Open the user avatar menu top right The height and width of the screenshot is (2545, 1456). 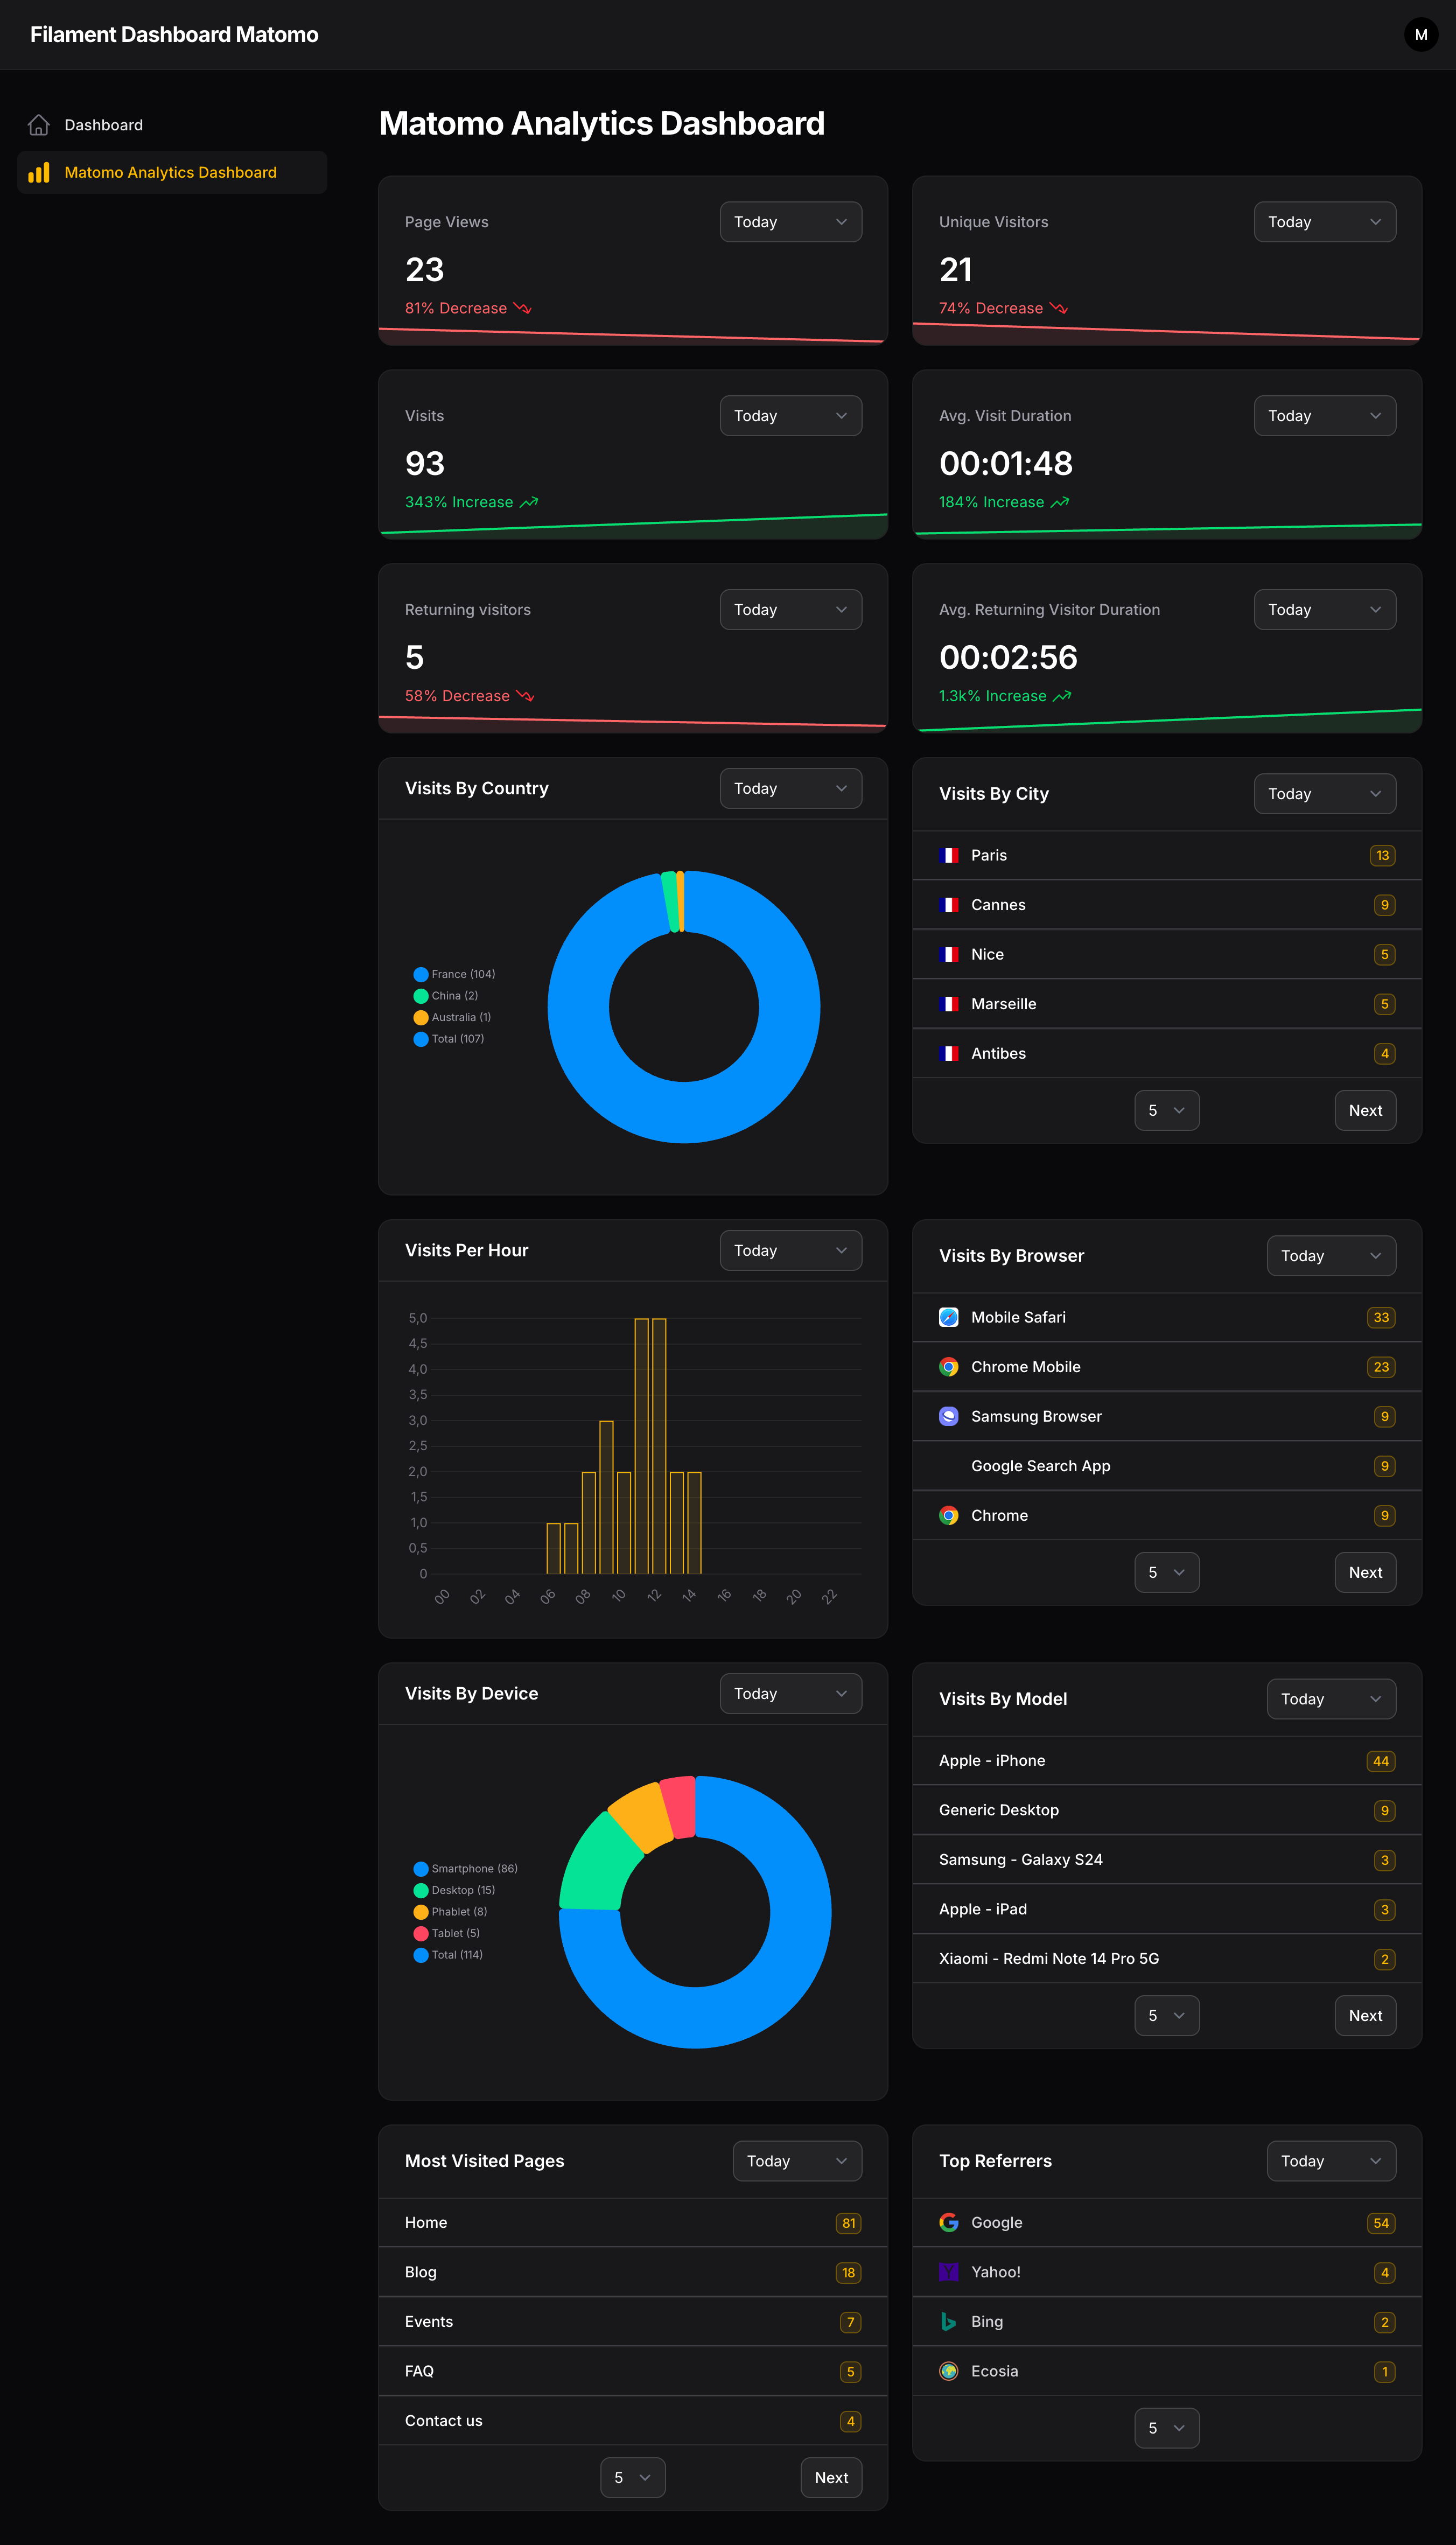click(x=1421, y=35)
